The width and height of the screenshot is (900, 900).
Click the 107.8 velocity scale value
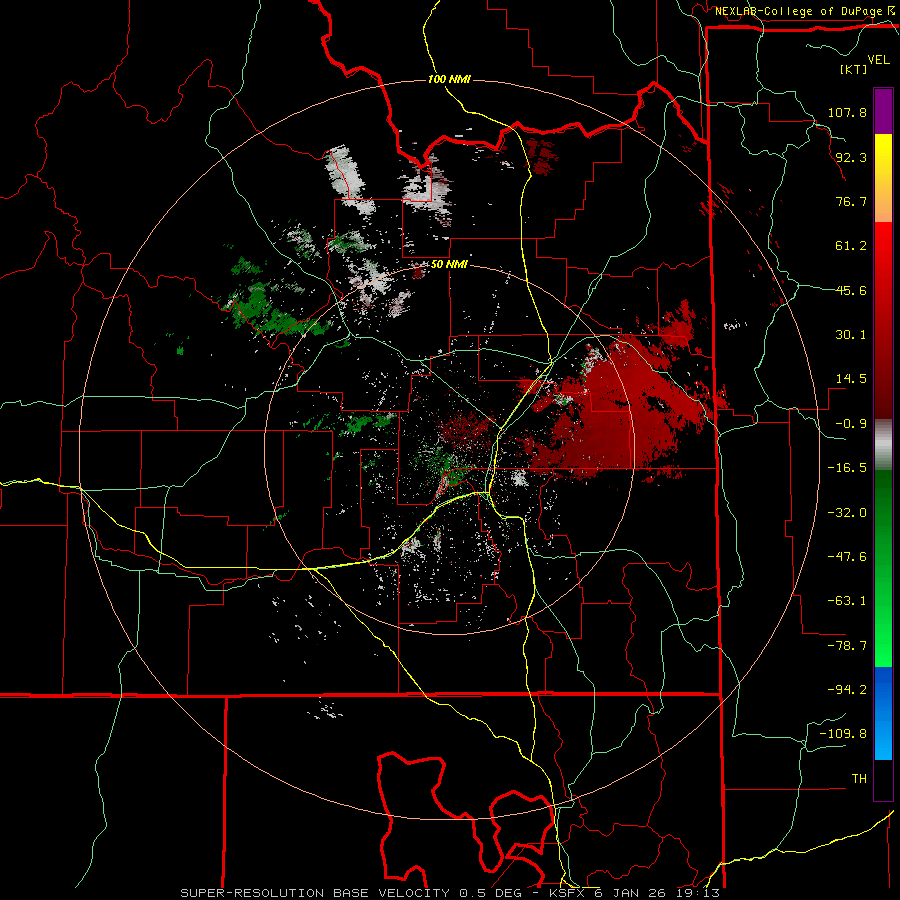pos(847,112)
